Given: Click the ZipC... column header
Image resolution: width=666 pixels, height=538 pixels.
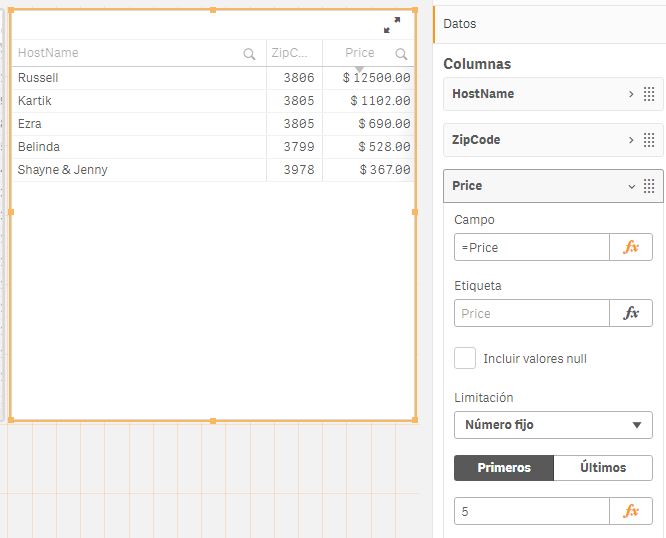Looking at the screenshot, I should (289, 53).
